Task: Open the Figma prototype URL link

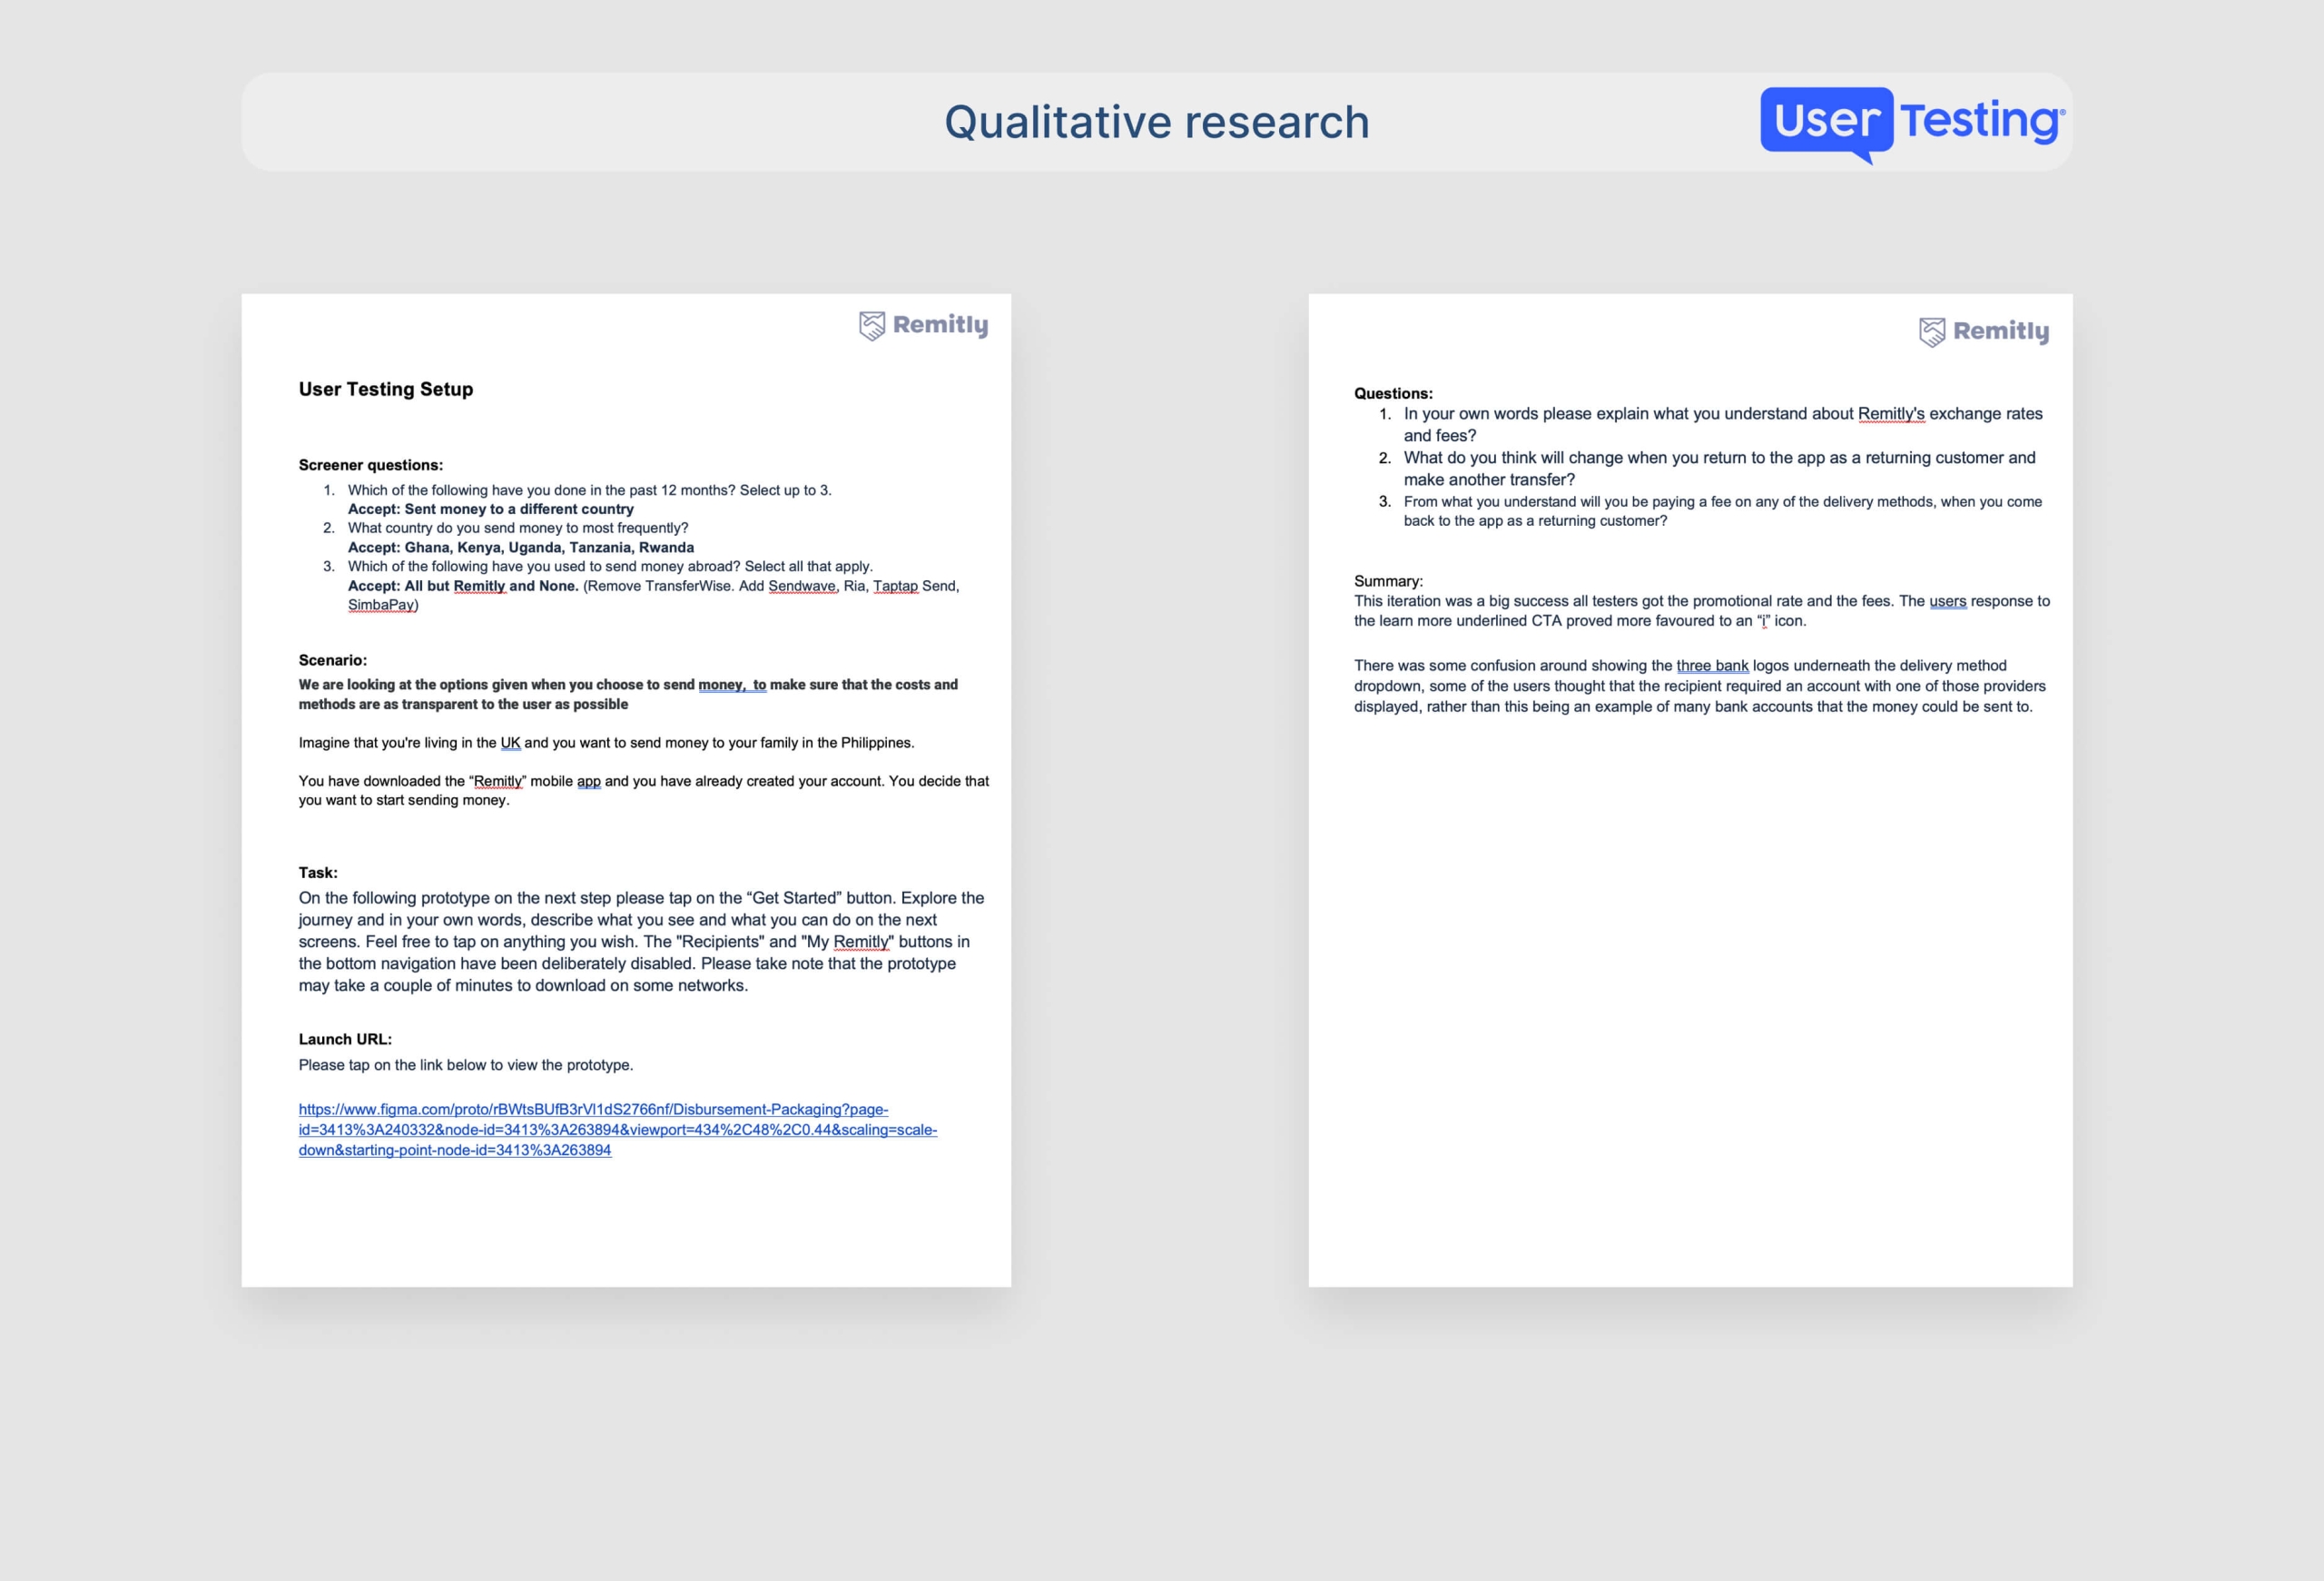Action: point(617,1129)
